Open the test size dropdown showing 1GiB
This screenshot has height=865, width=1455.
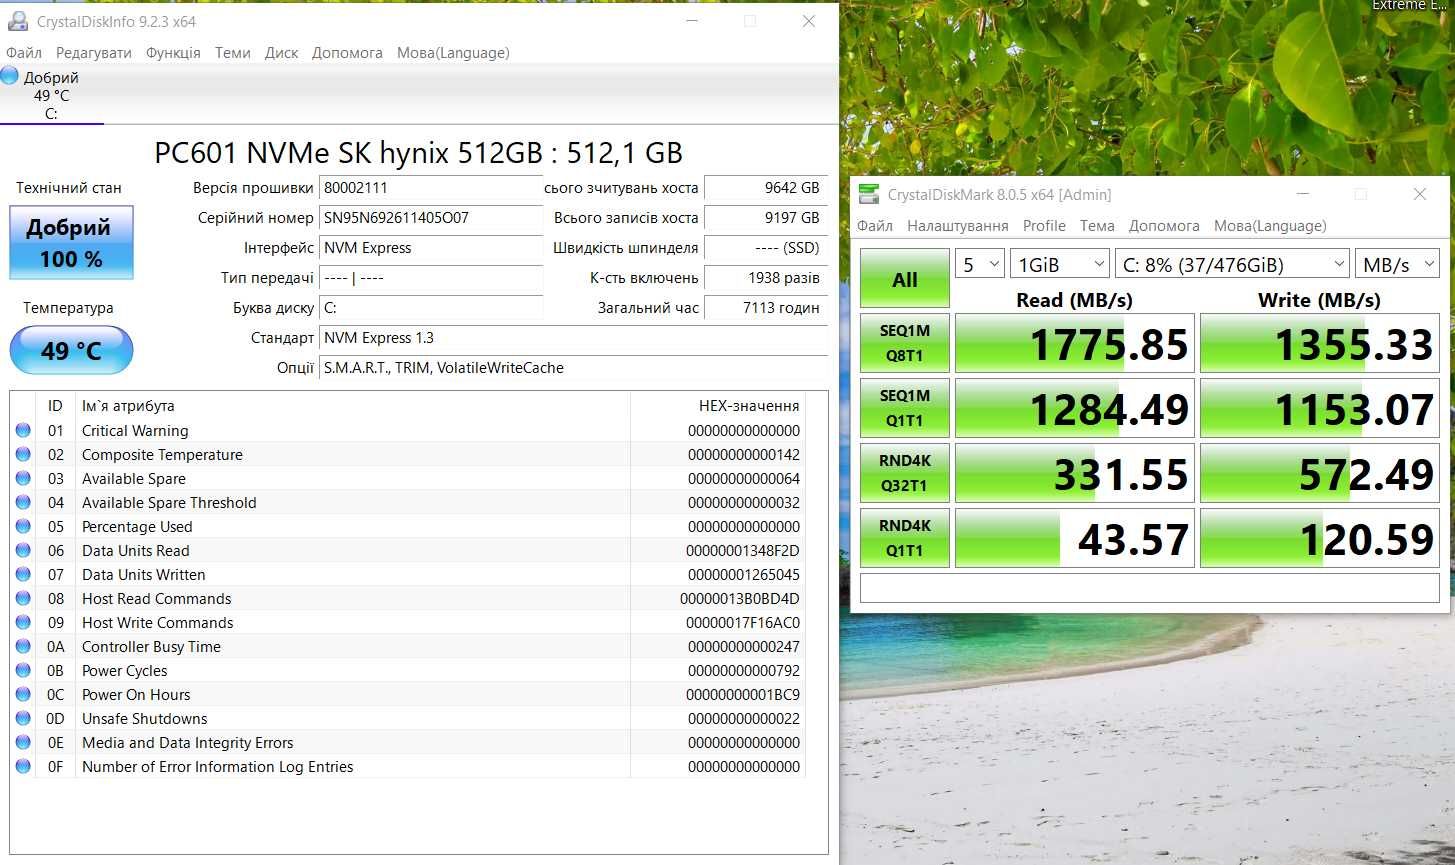point(1060,264)
